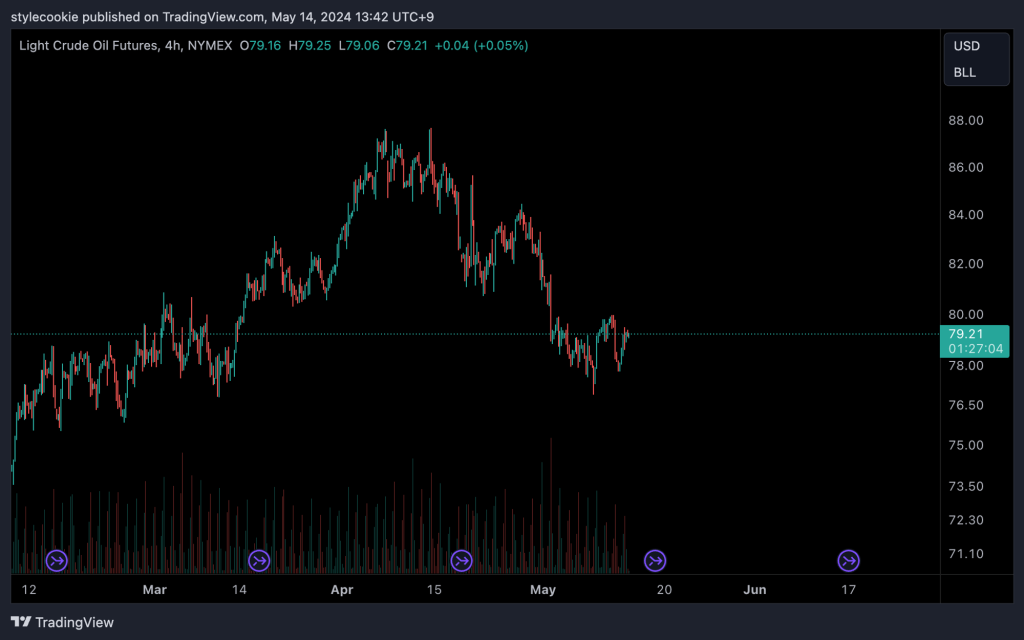Select the rollover icon near May 20
The width and height of the screenshot is (1024, 640).
click(655, 561)
